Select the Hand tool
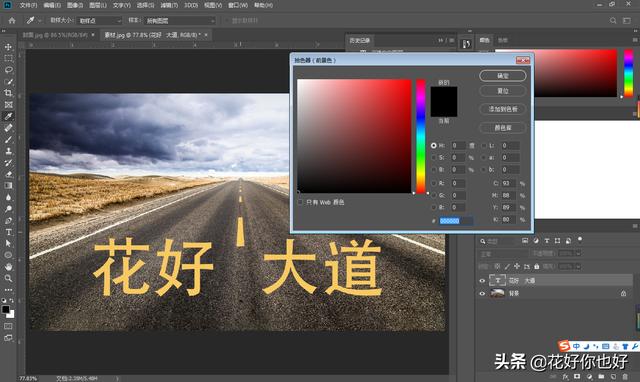The height and width of the screenshot is (382, 640). [8, 267]
